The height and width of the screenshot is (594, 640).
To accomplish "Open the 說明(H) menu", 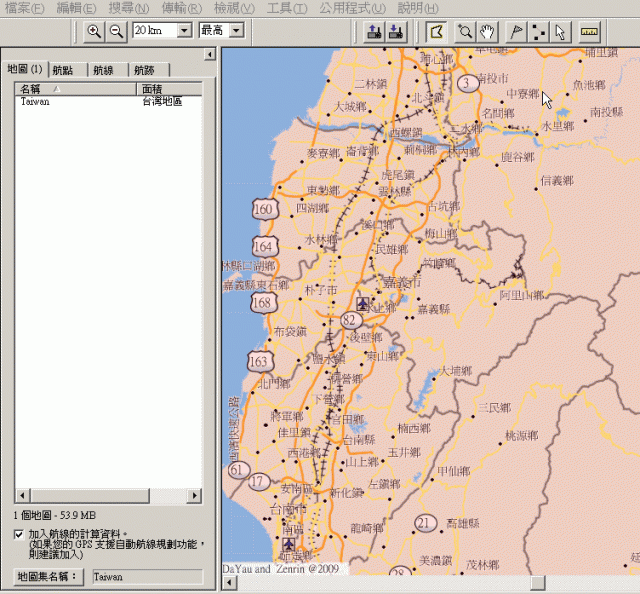I will [418, 8].
